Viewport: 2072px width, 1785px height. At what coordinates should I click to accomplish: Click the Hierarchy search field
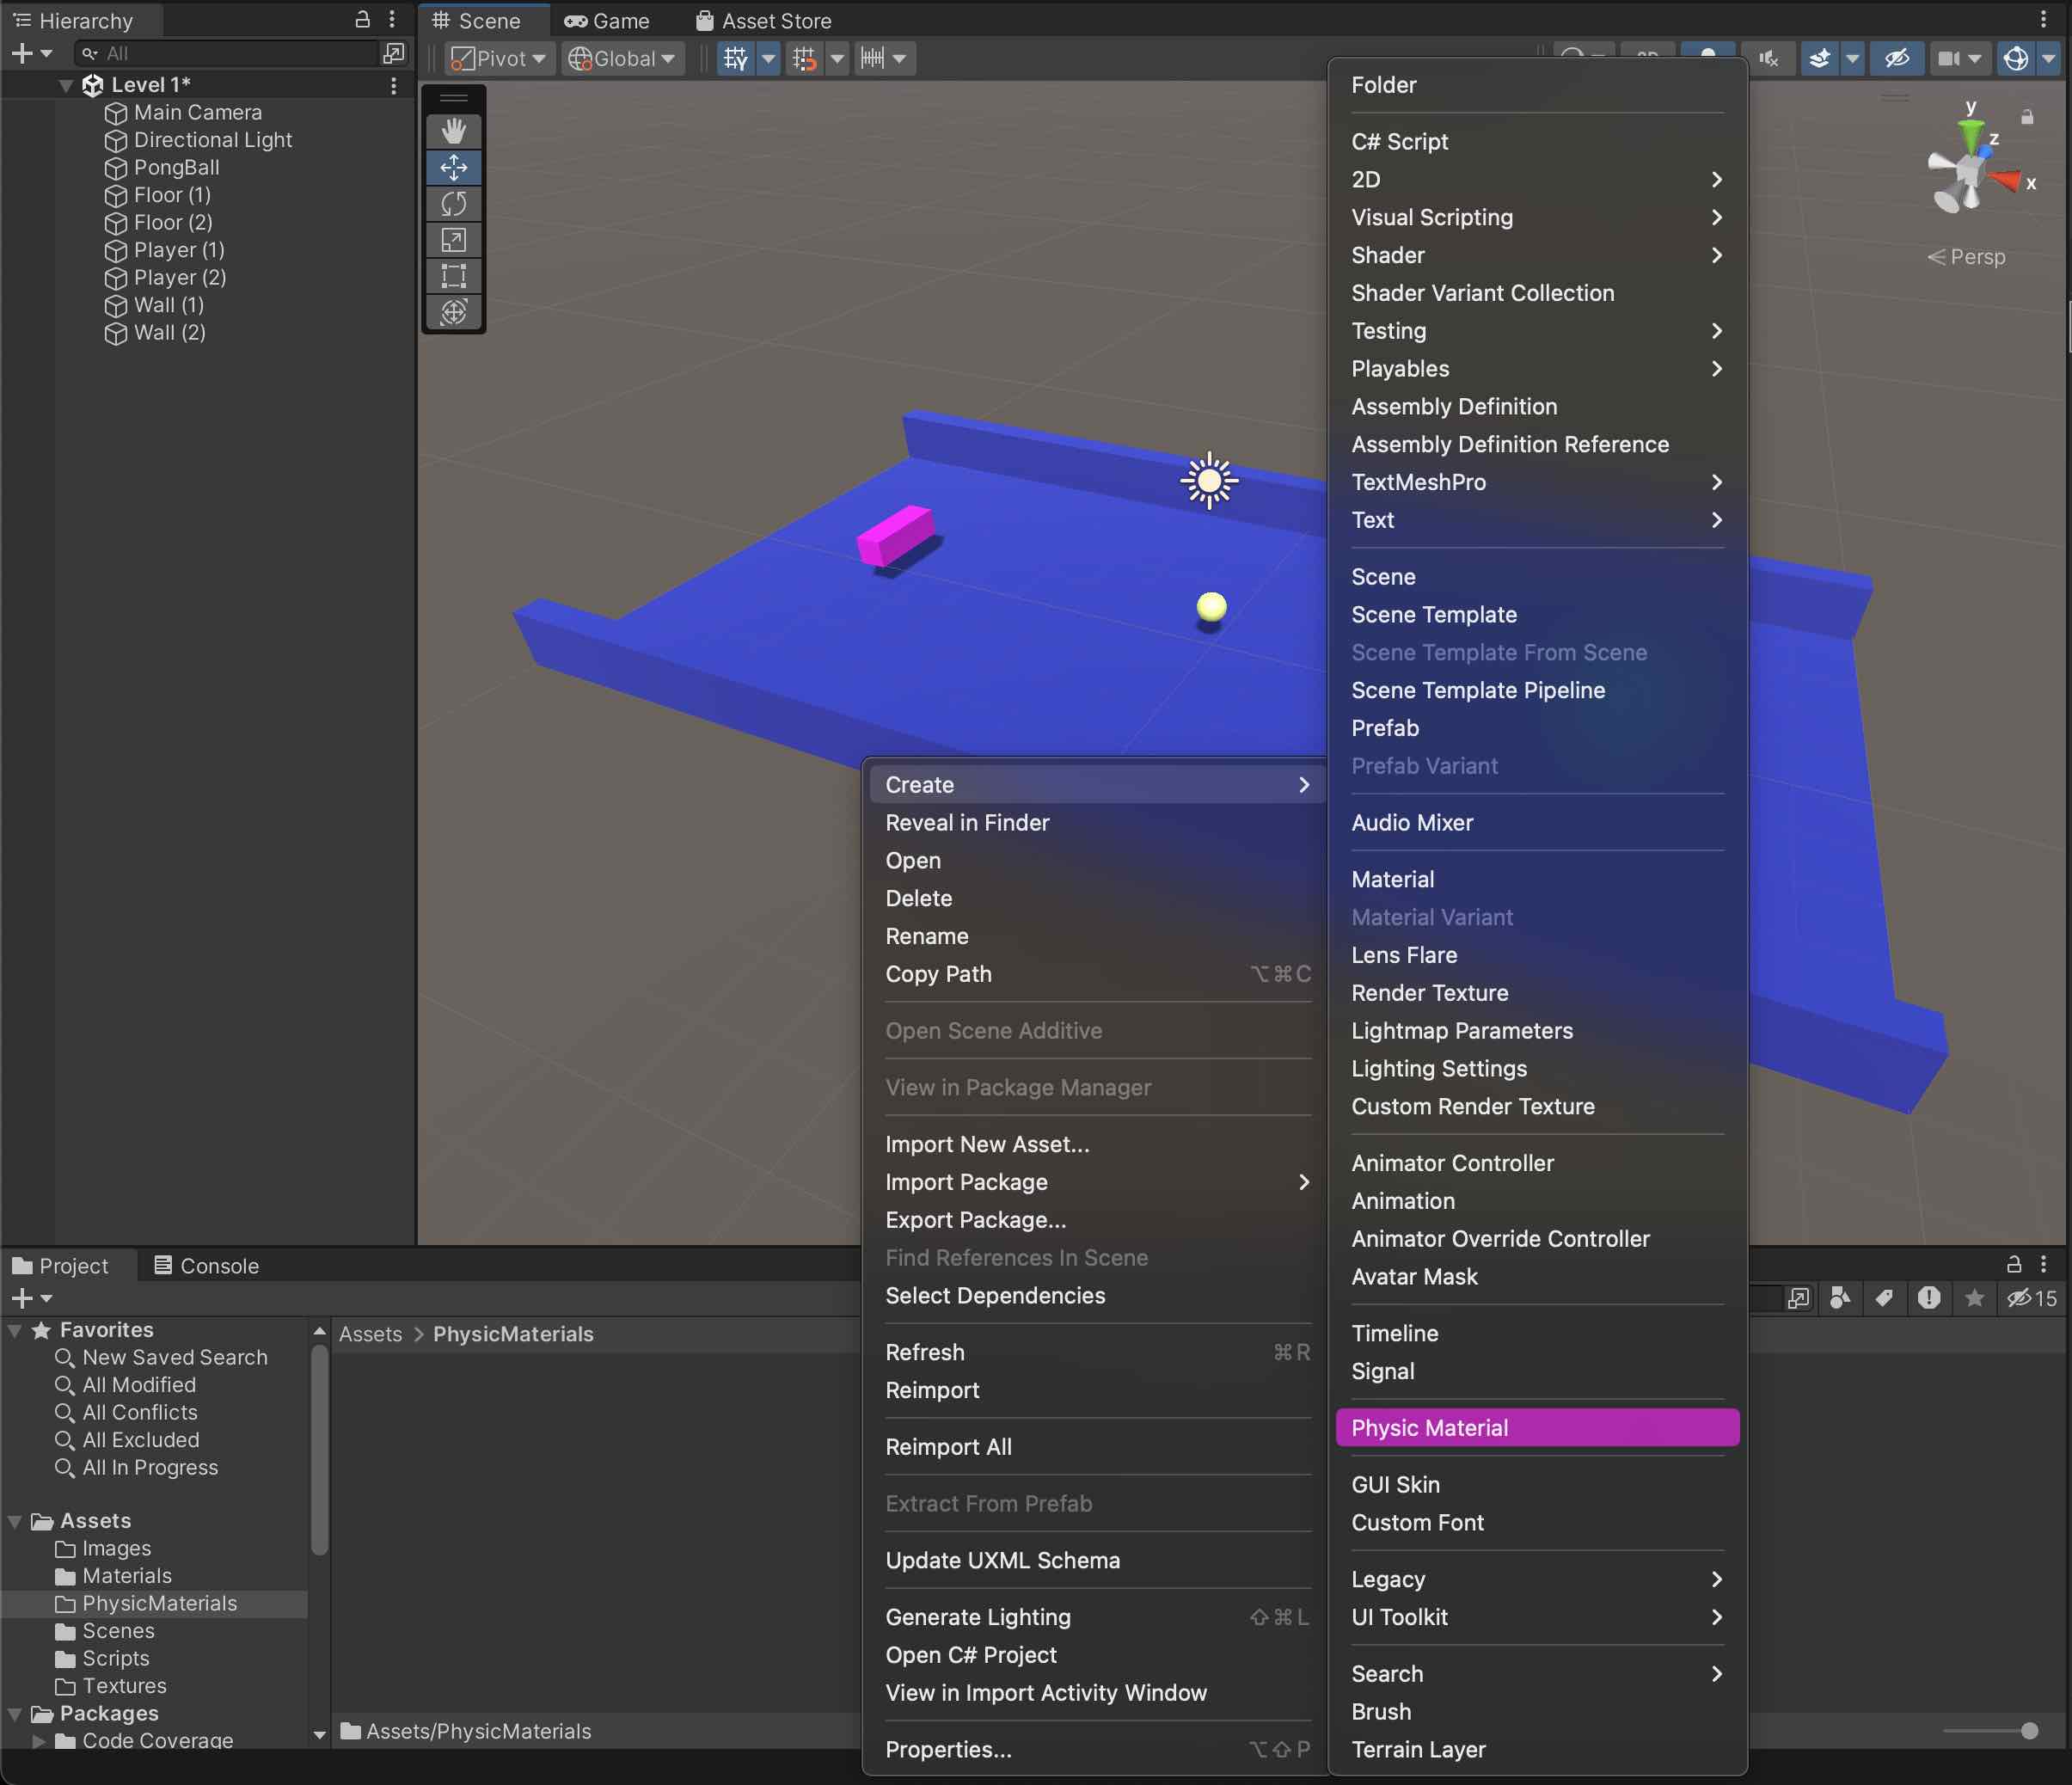(230, 53)
